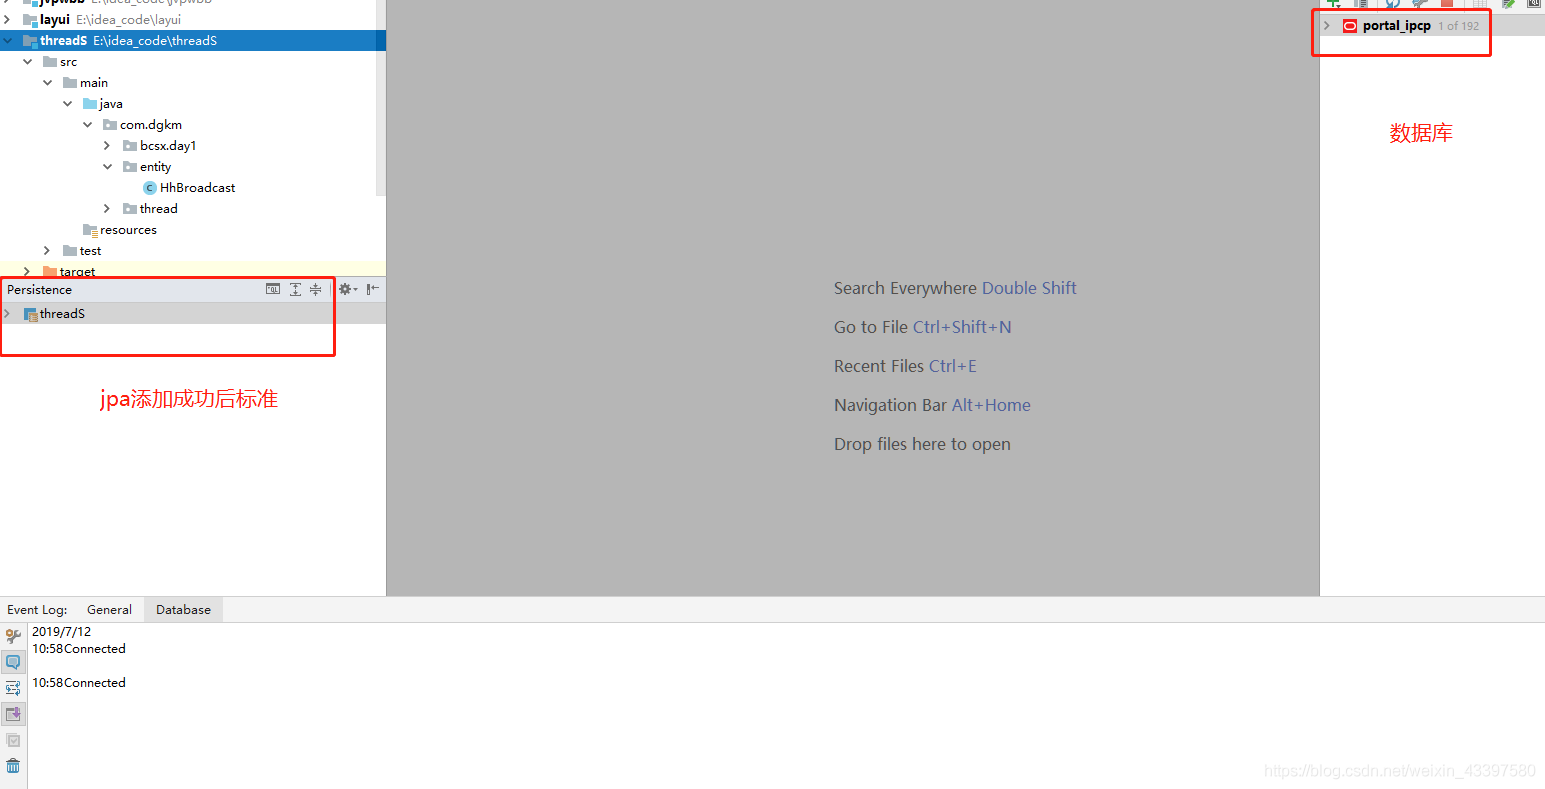The height and width of the screenshot is (789, 1545).
Task: Collapse the main folder
Action: pyautogui.click(x=48, y=83)
